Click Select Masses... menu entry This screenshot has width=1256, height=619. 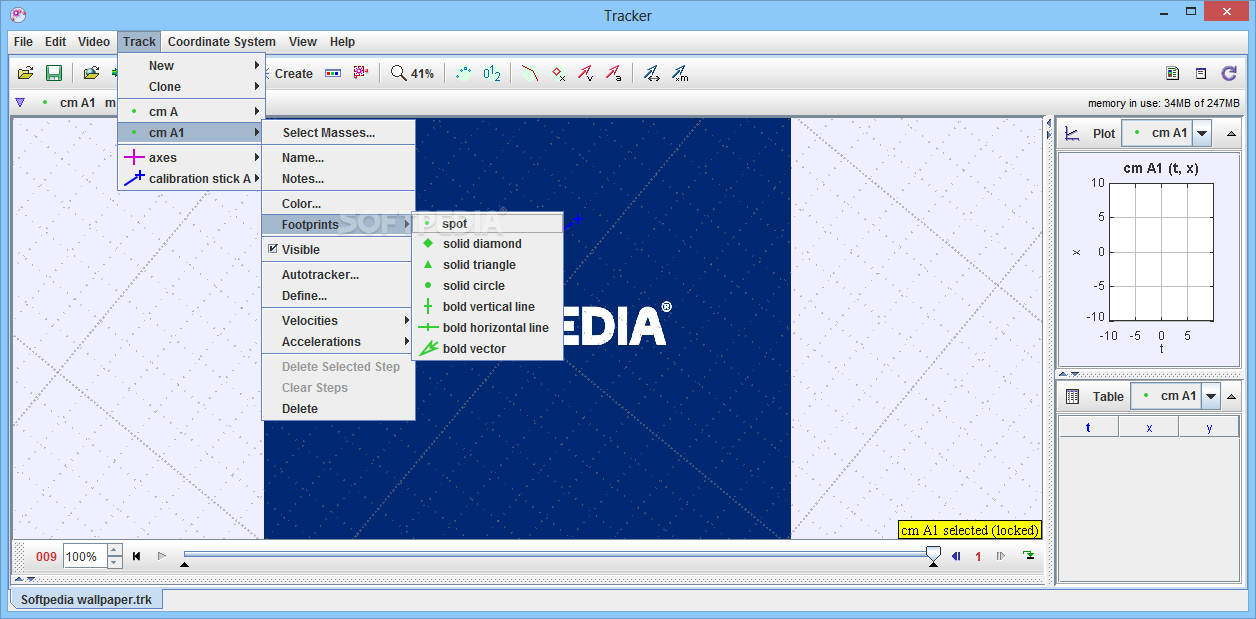pyautogui.click(x=338, y=133)
